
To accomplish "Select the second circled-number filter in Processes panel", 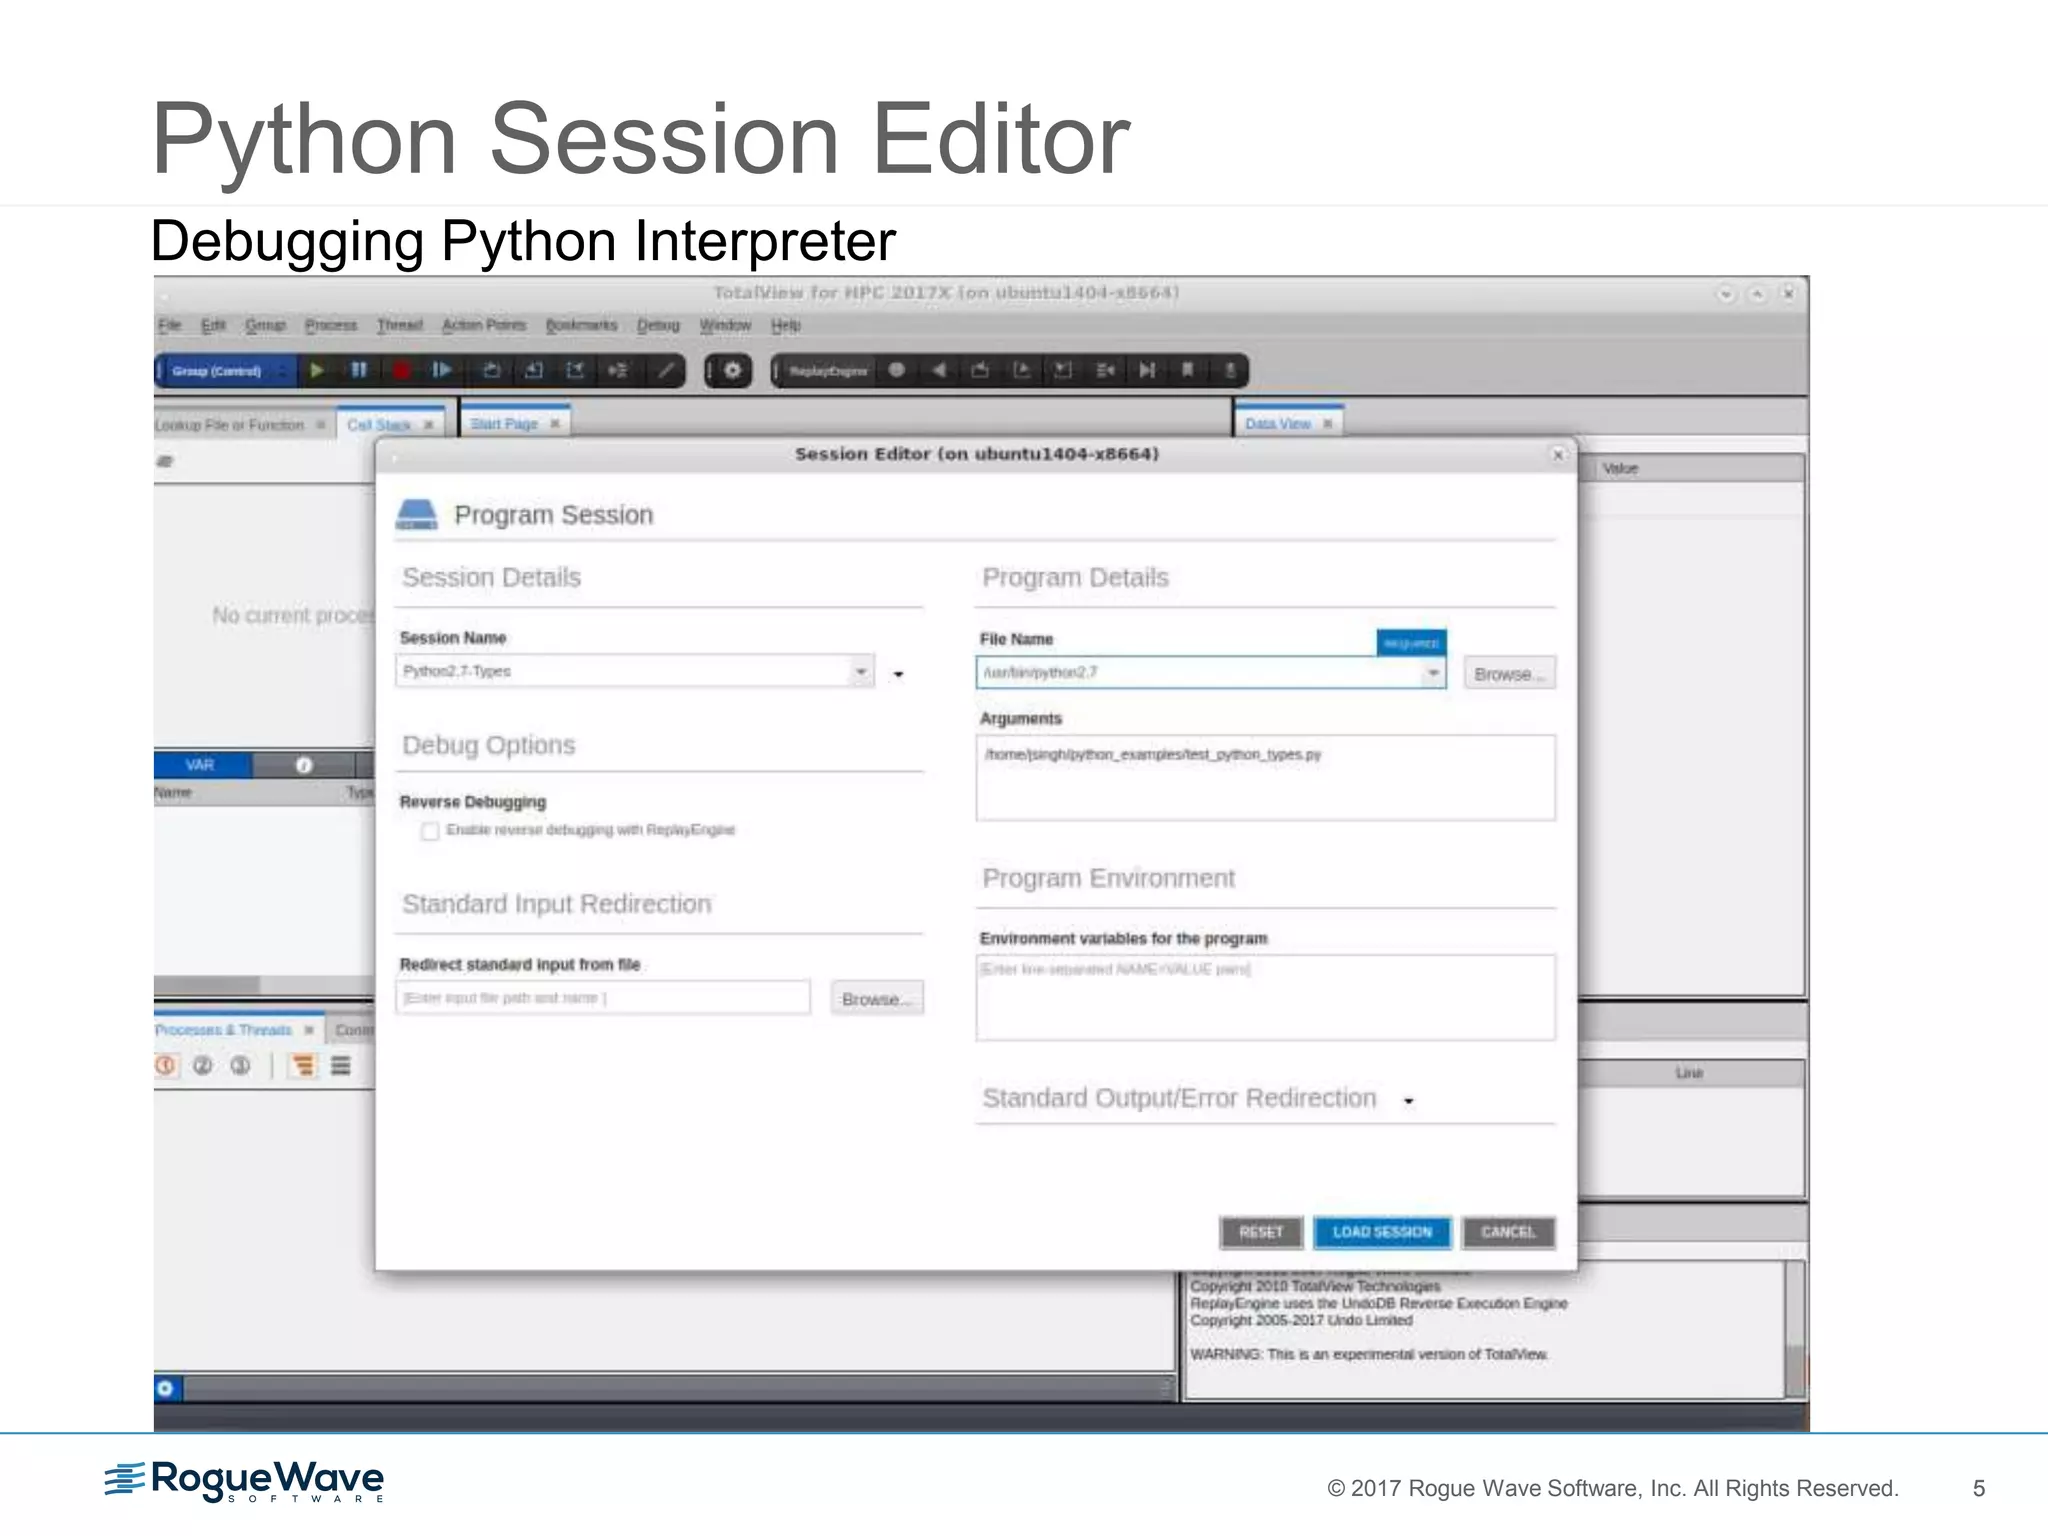I will coord(203,1066).
